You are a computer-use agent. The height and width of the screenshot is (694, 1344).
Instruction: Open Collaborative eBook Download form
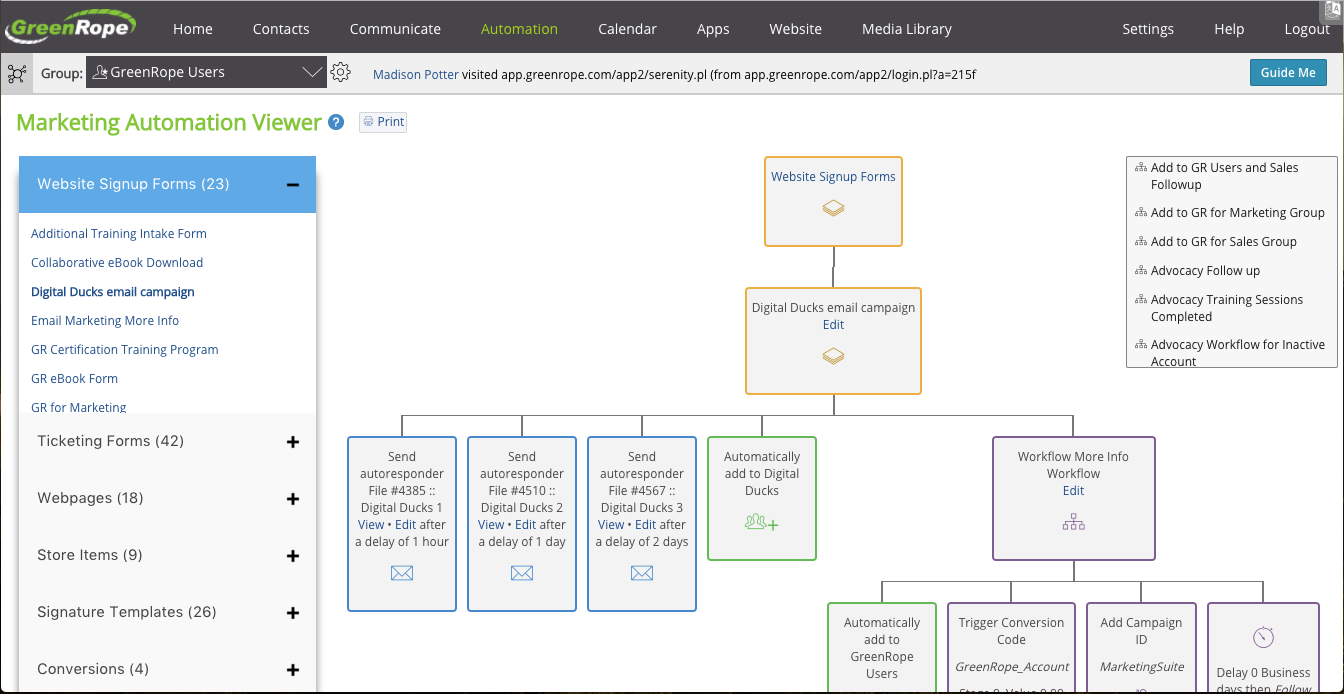pyautogui.click(x=117, y=263)
